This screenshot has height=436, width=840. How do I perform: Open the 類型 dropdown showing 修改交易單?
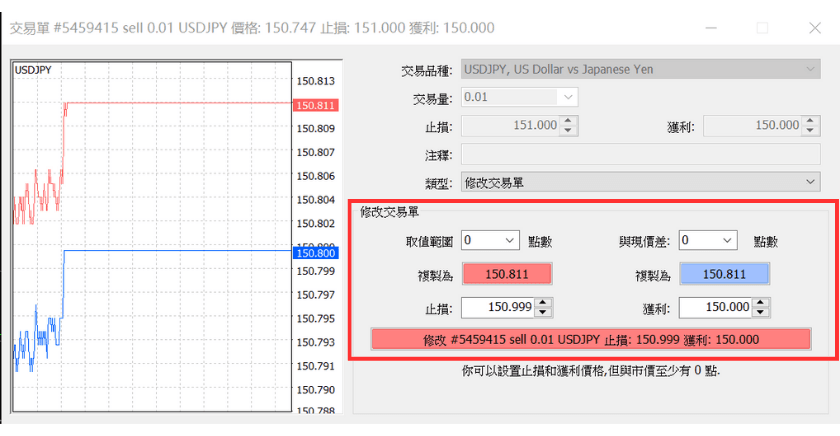click(x=640, y=182)
